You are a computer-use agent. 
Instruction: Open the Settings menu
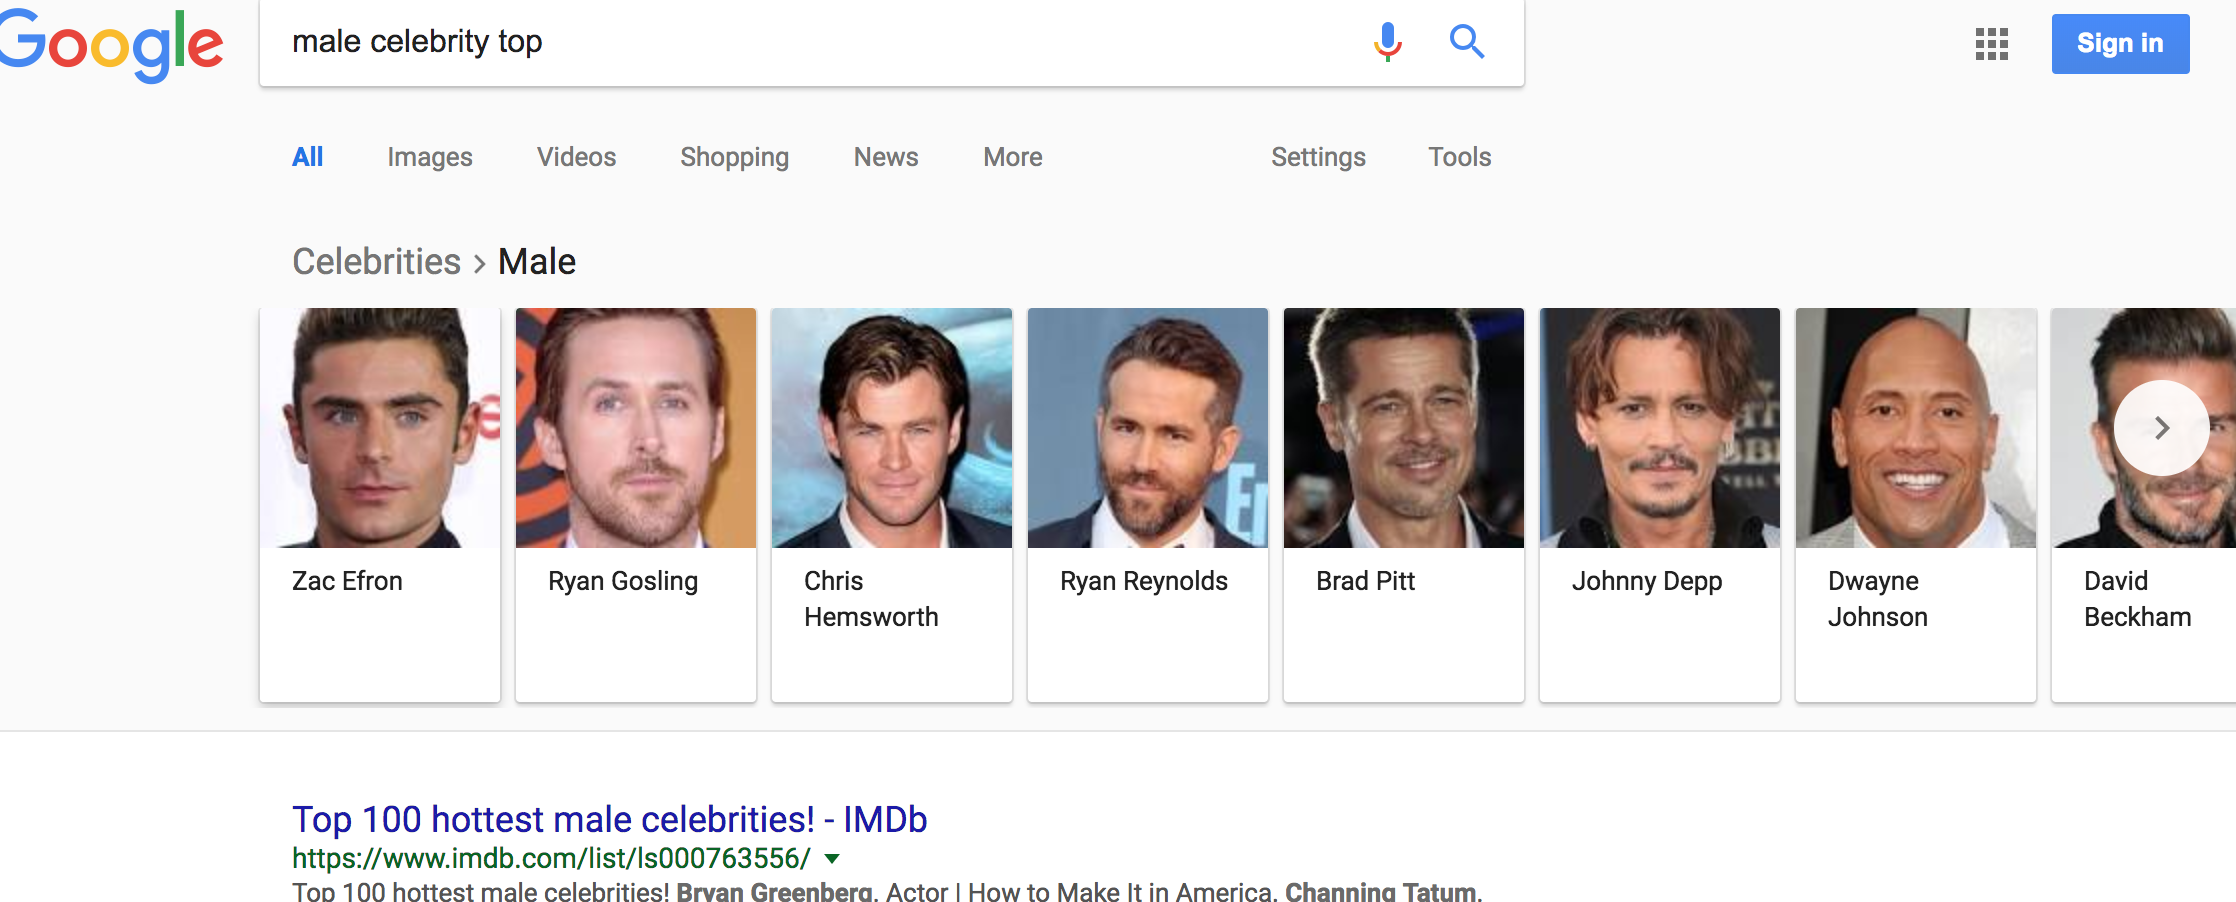click(x=1318, y=157)
